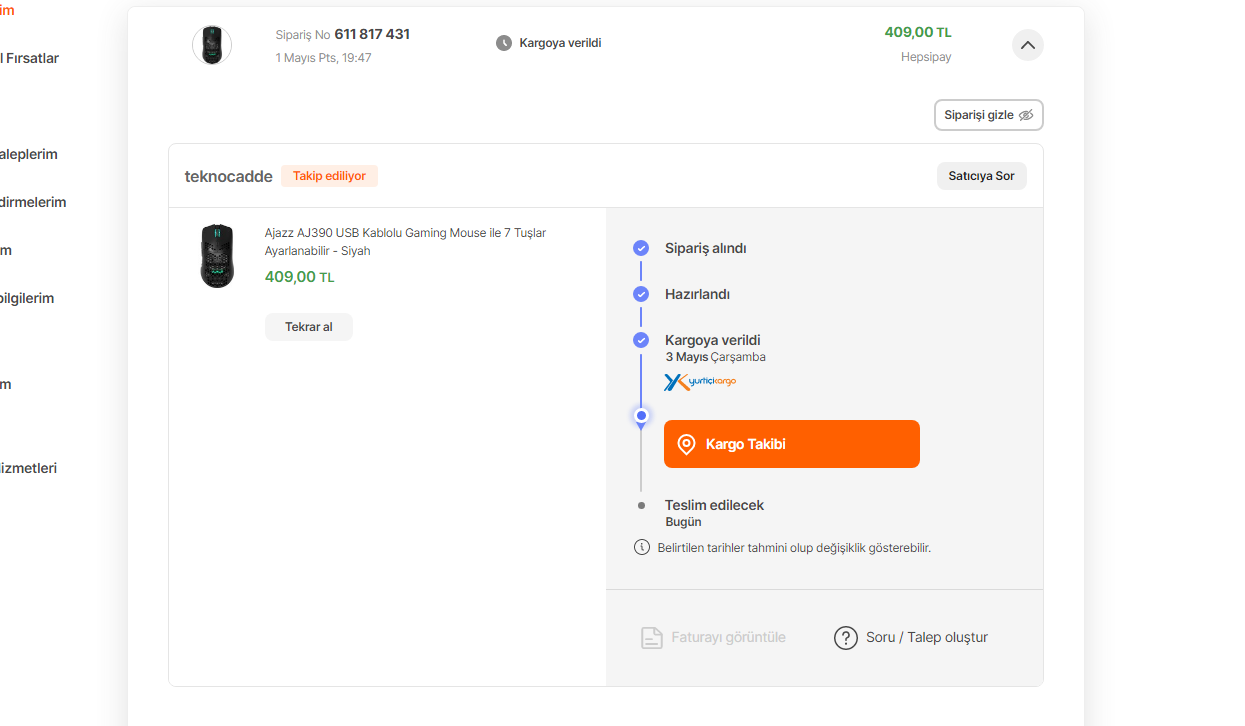Open the round mouse thumbnail in order header

pyautogui.click(x=212, y=45)
